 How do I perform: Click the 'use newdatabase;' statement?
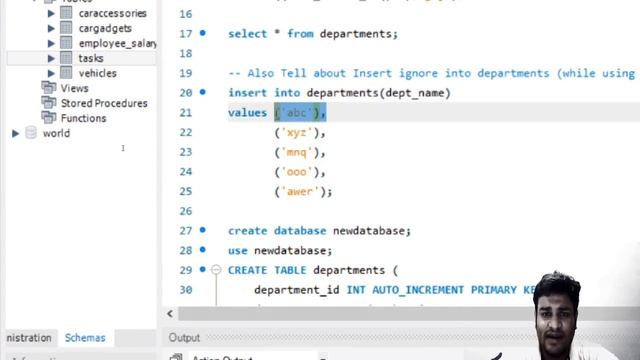[x=280, y=251]
